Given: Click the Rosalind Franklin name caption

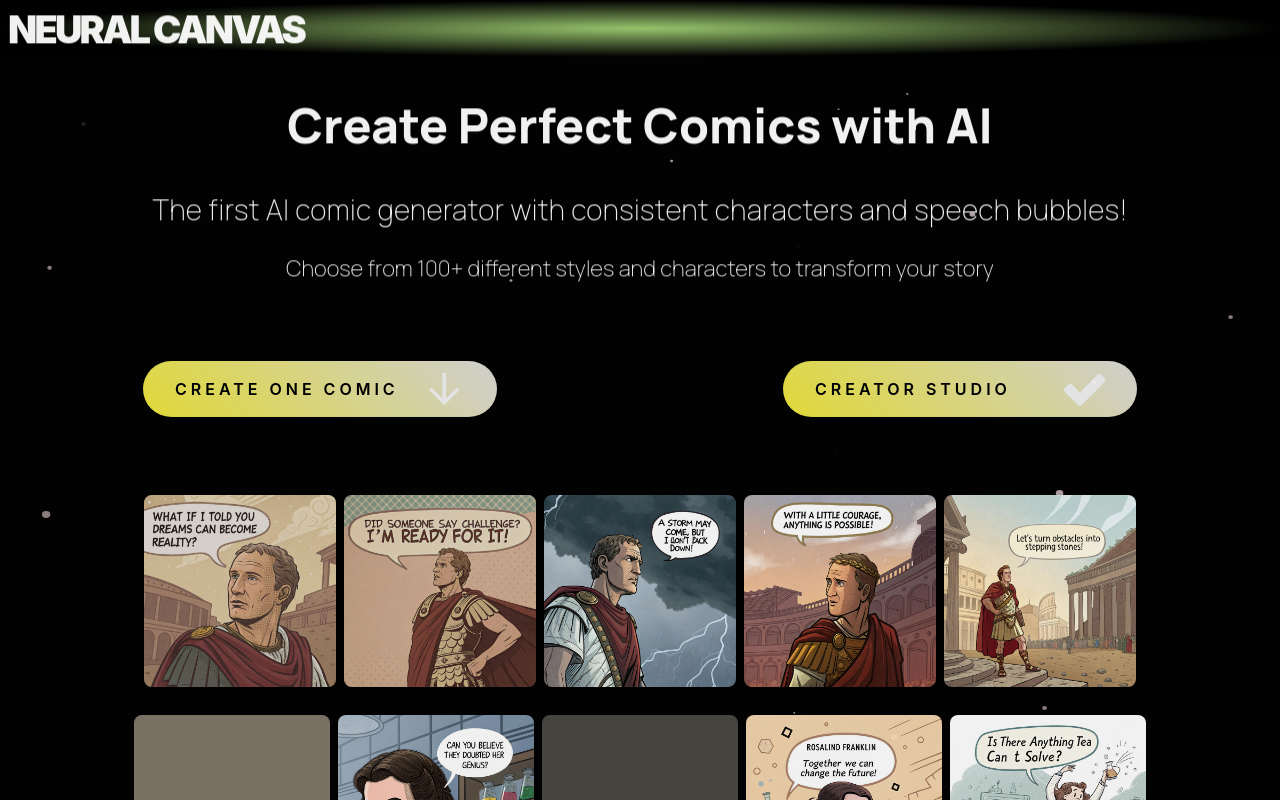Looking at the screenshot, I should tap(841, 746).
